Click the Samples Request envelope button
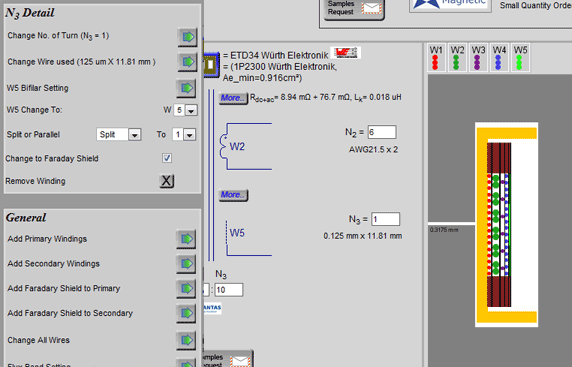The height and width of the screenshot is (367, 572). (354, 8)
